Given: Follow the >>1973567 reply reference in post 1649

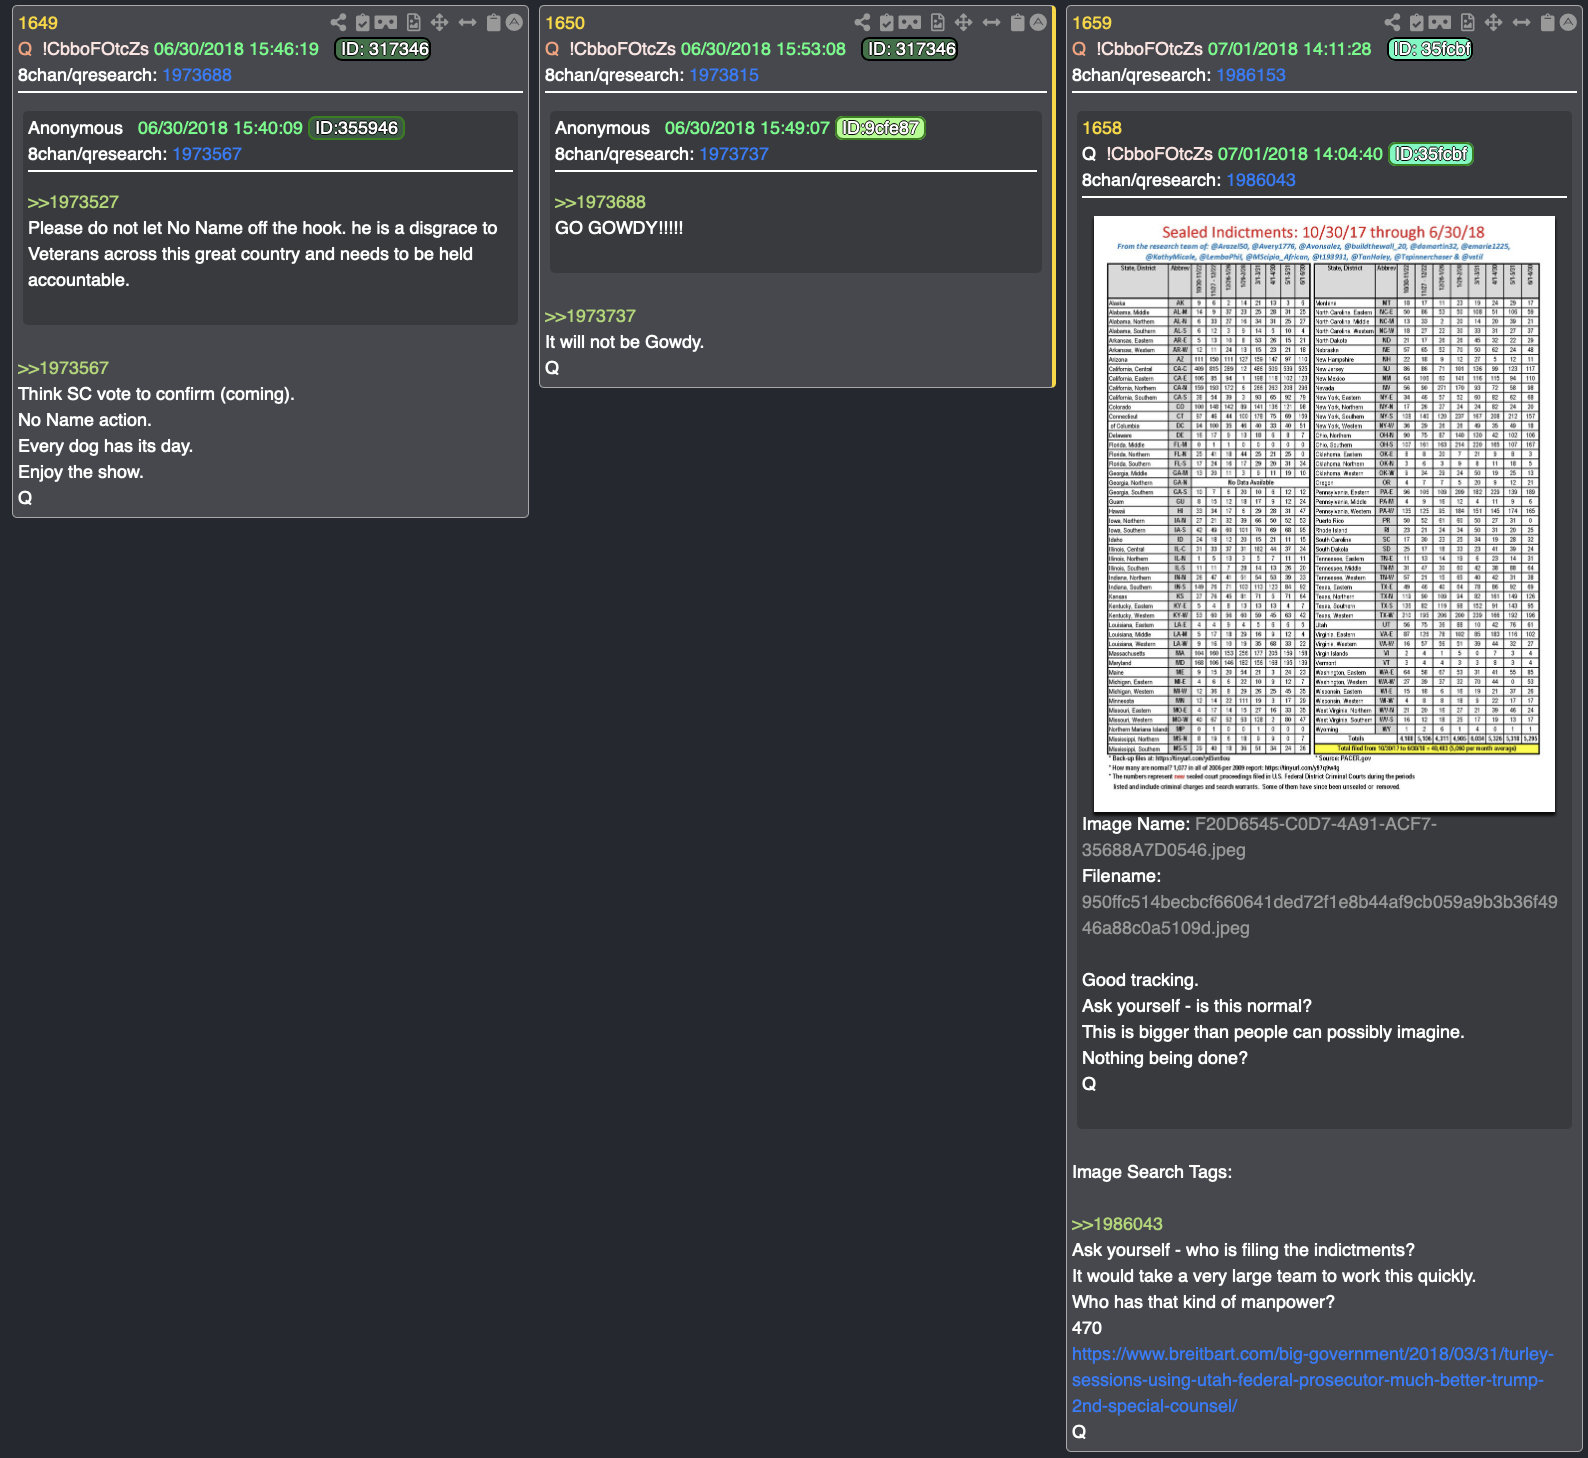Looking at the screenshot, I should (63, 368).
